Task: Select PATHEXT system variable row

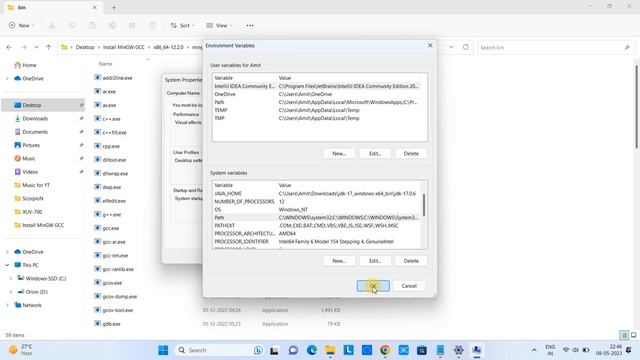Action: [317, 225]
